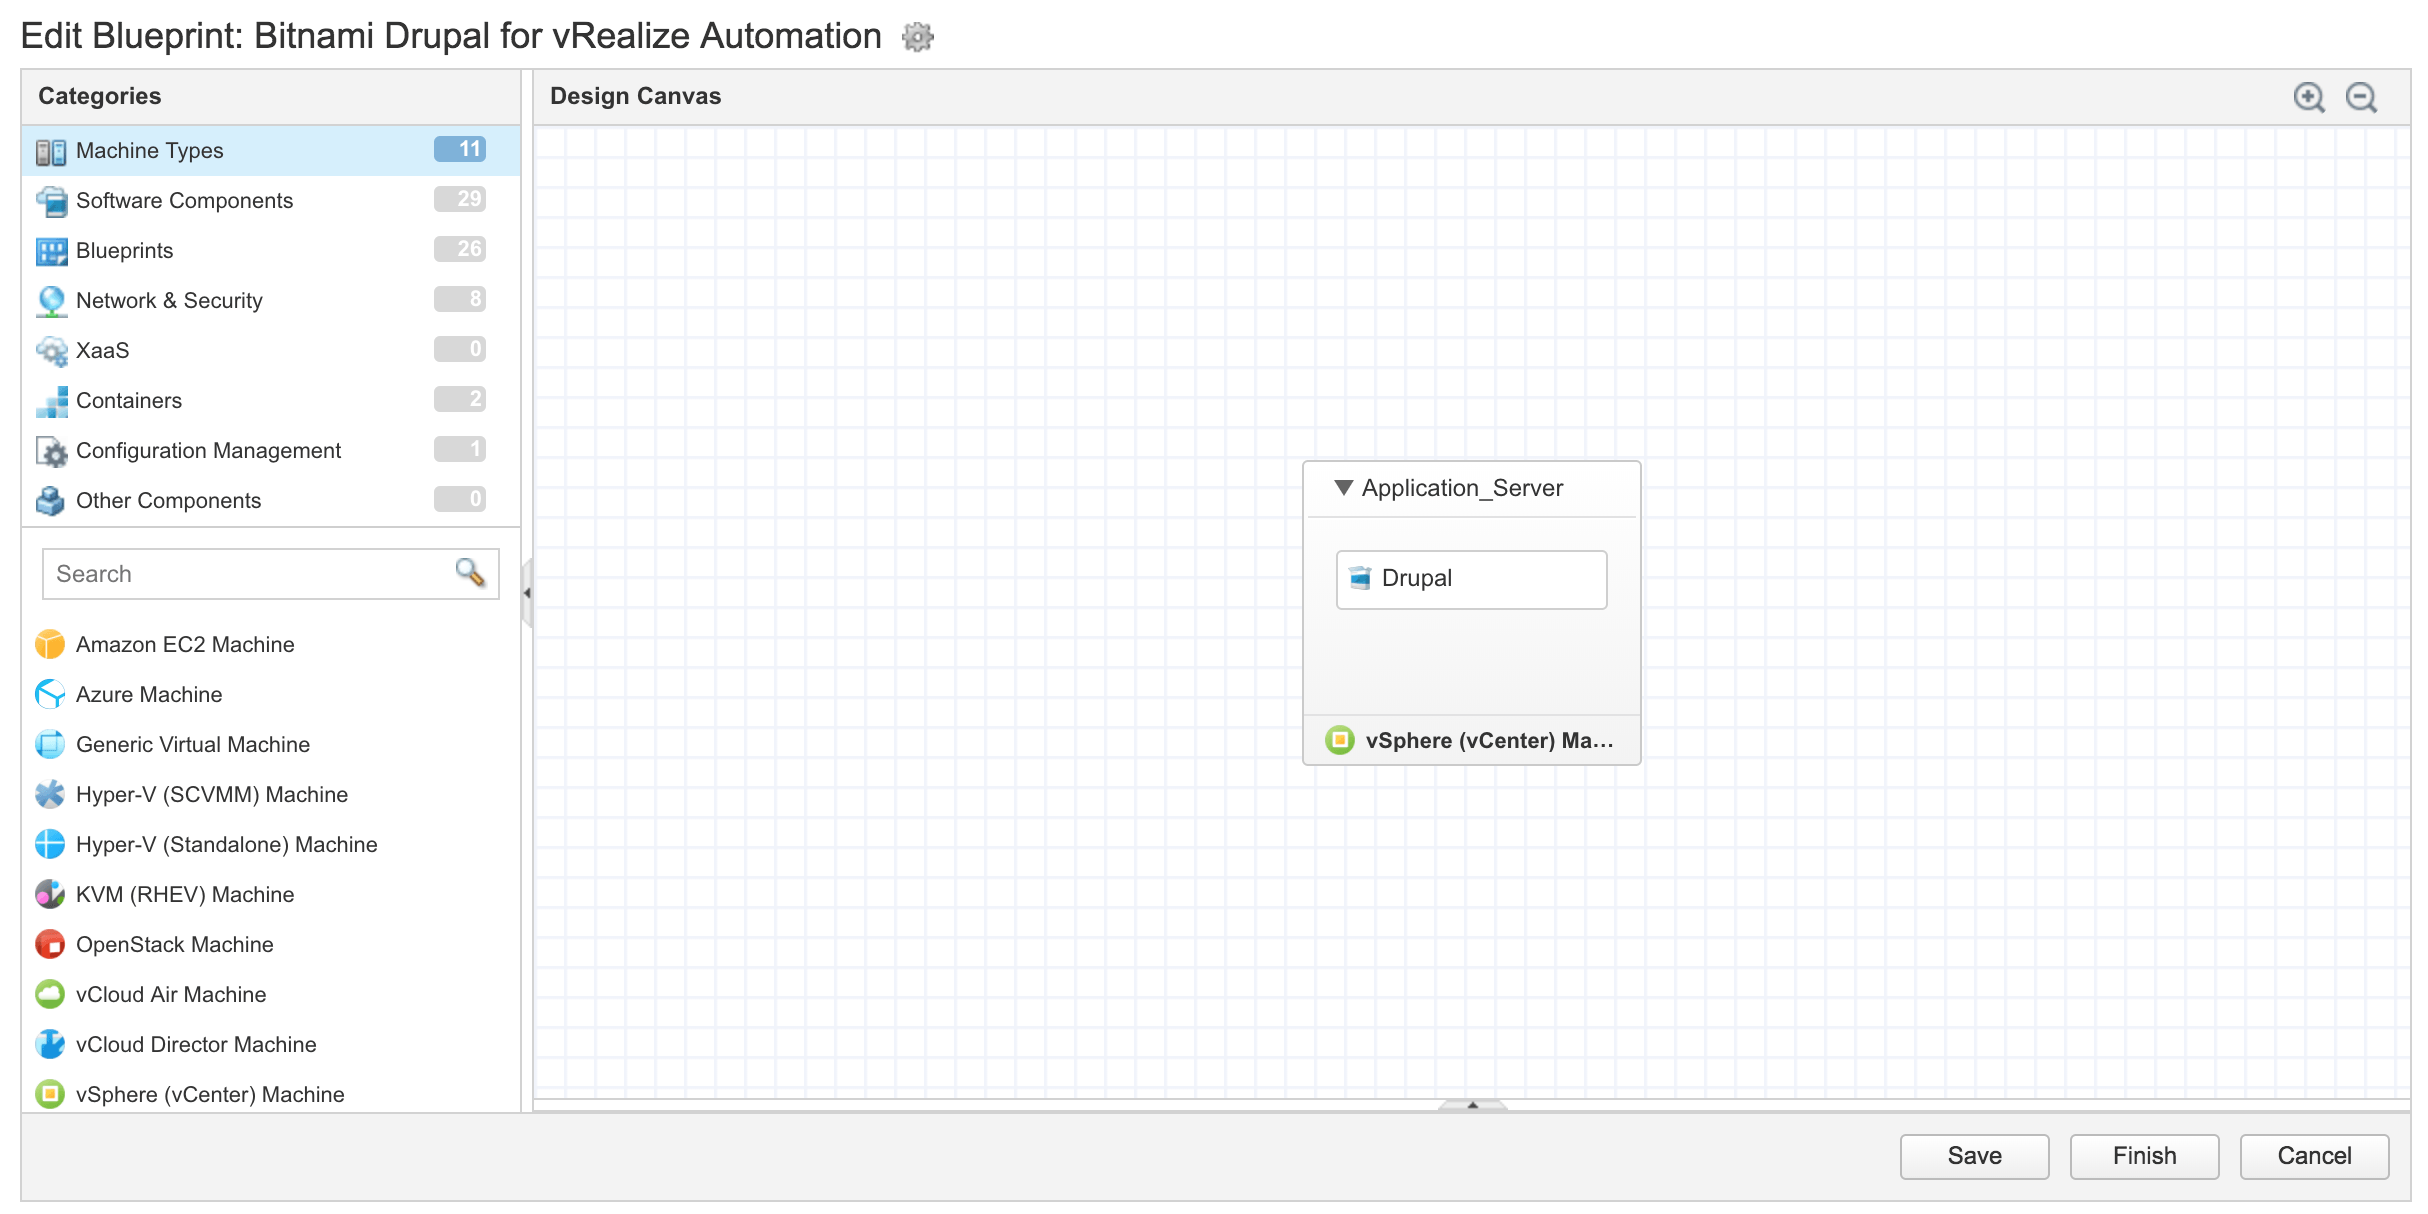Image resolution: width=2428 pixels, height=1214 pixels.
Task: Click the Drupal component icon on canvas
Action: (1360, 578)
